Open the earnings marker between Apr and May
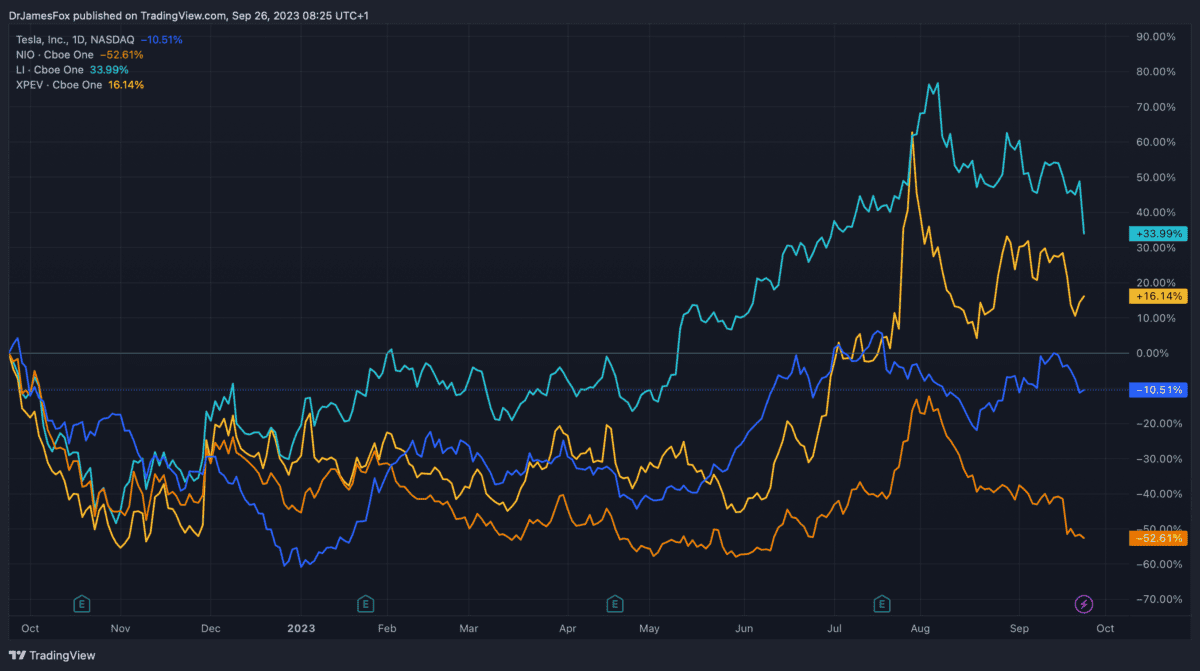1200x671 pixels. point(615,603)
